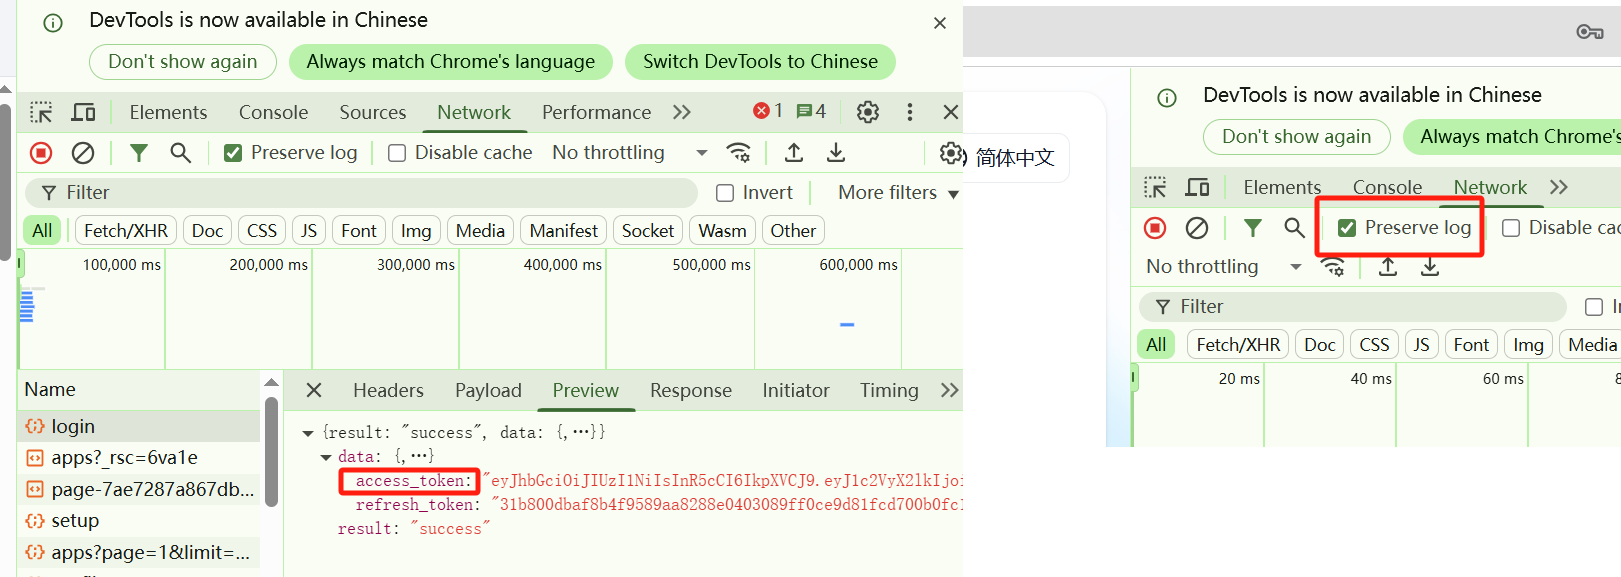Click import HAR icon in right DevTools
This screenshot has height=577, width=1621.
pyautogui.click(x=1388, y=267)
